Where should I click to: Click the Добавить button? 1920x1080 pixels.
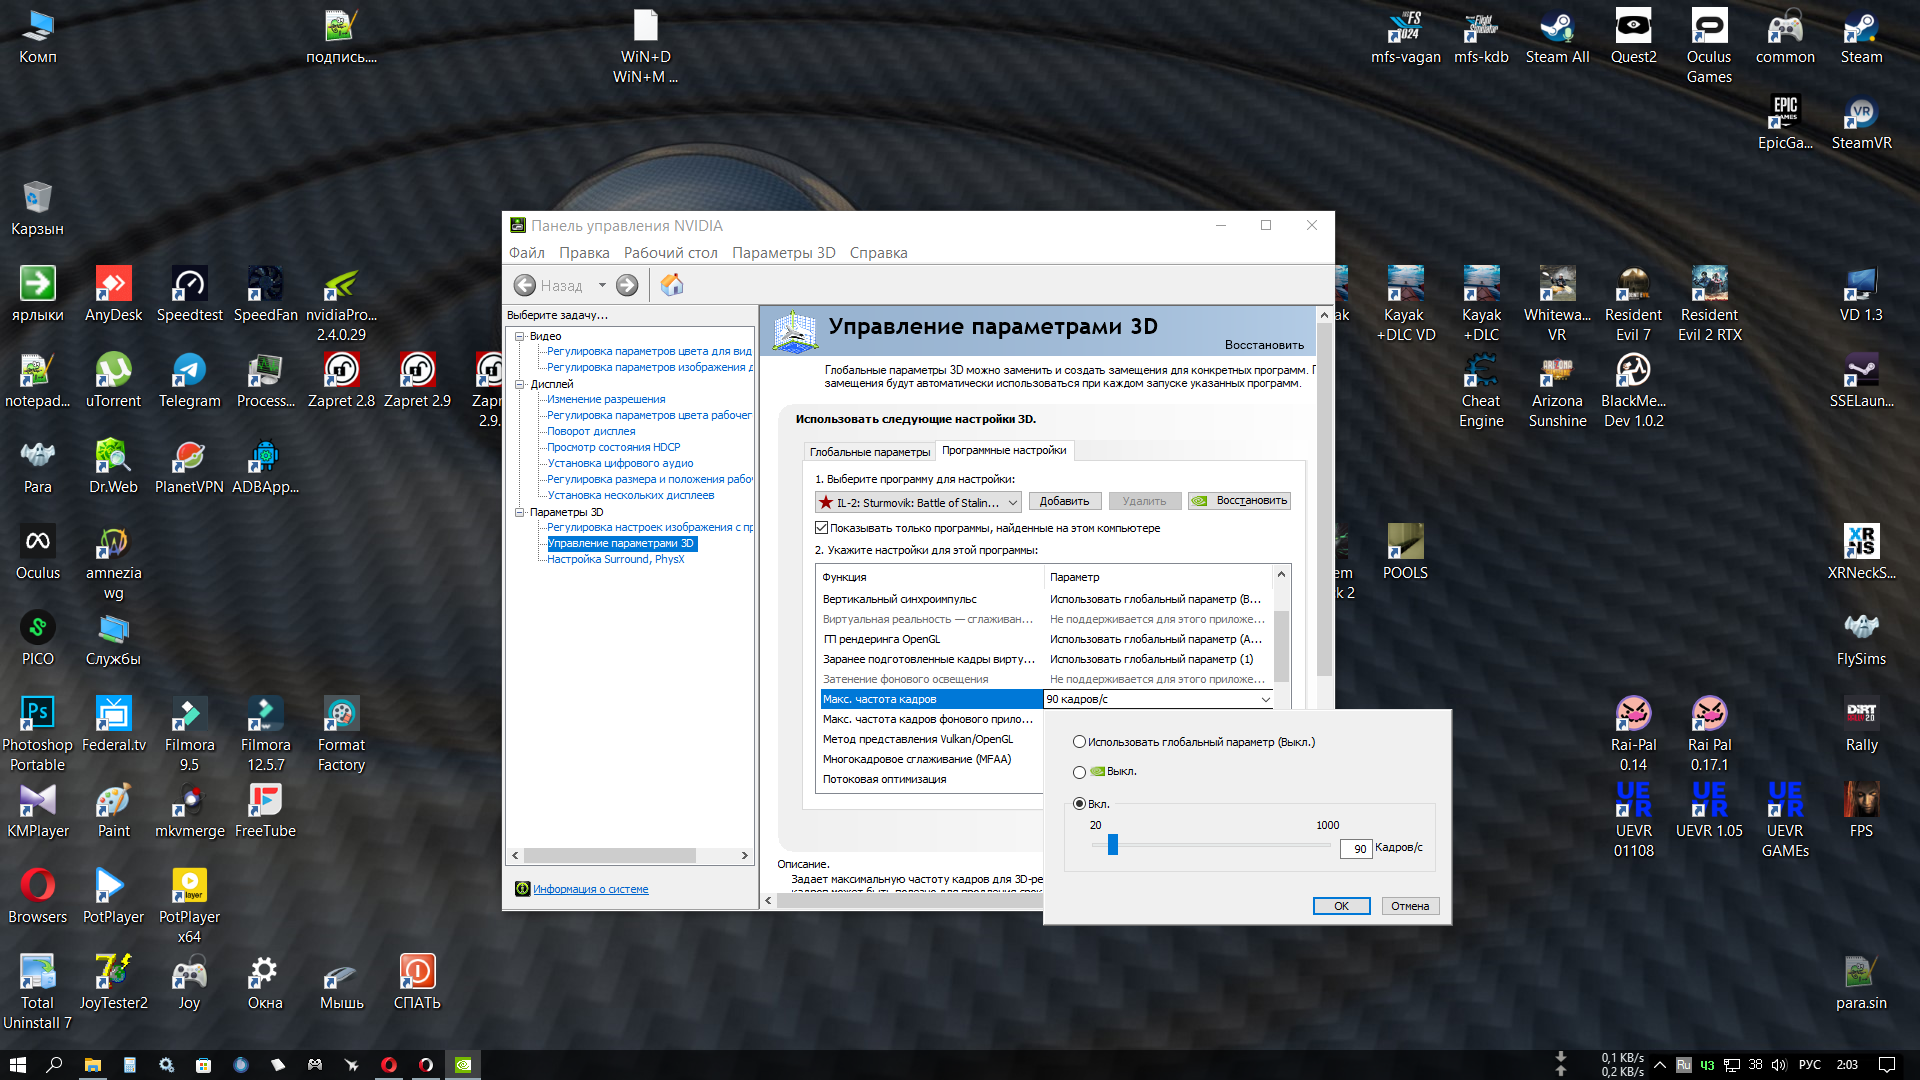pos(1064,501)
